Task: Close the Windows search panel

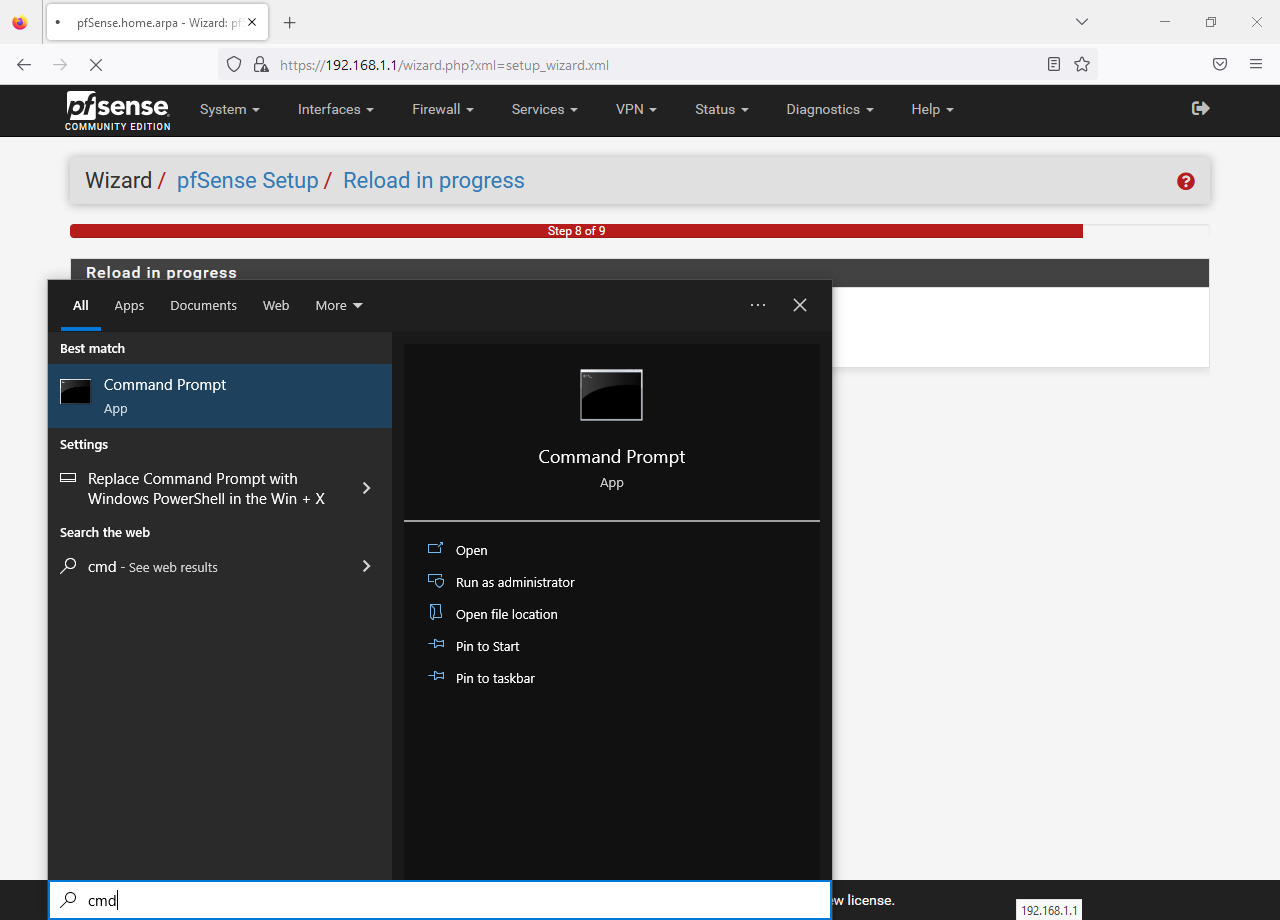Action: (800, 305)
